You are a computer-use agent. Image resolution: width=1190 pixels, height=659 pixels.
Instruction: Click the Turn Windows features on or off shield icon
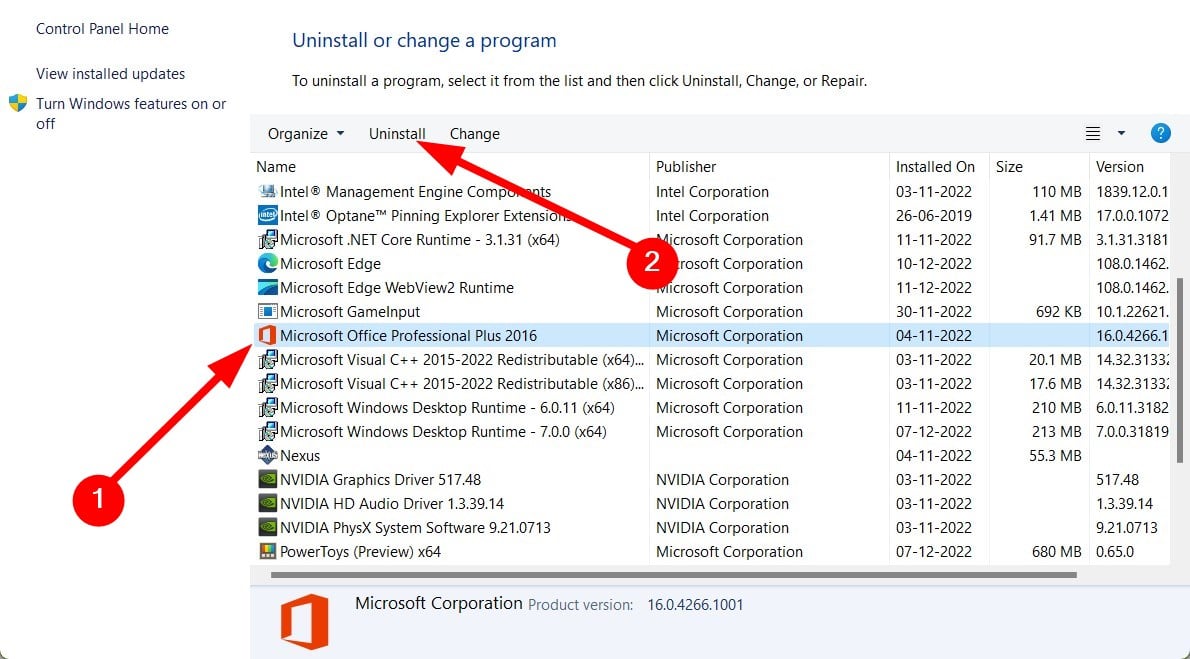tap(15, 103)
